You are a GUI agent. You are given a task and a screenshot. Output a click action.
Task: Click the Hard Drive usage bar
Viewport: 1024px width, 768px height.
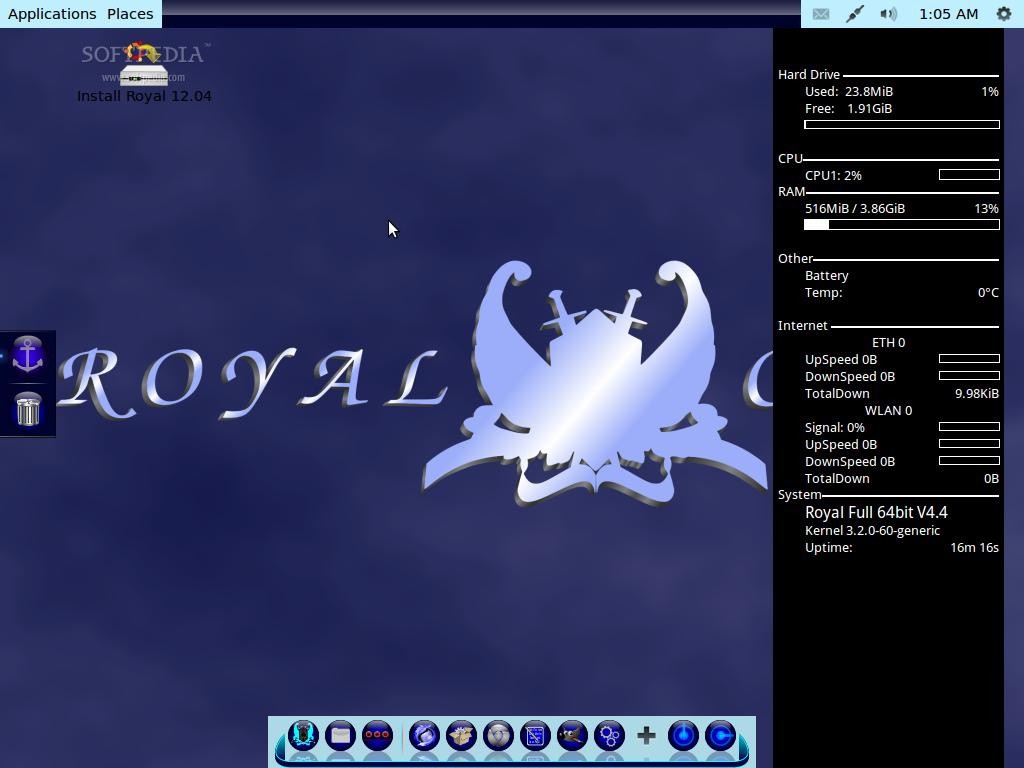[902, 125]
